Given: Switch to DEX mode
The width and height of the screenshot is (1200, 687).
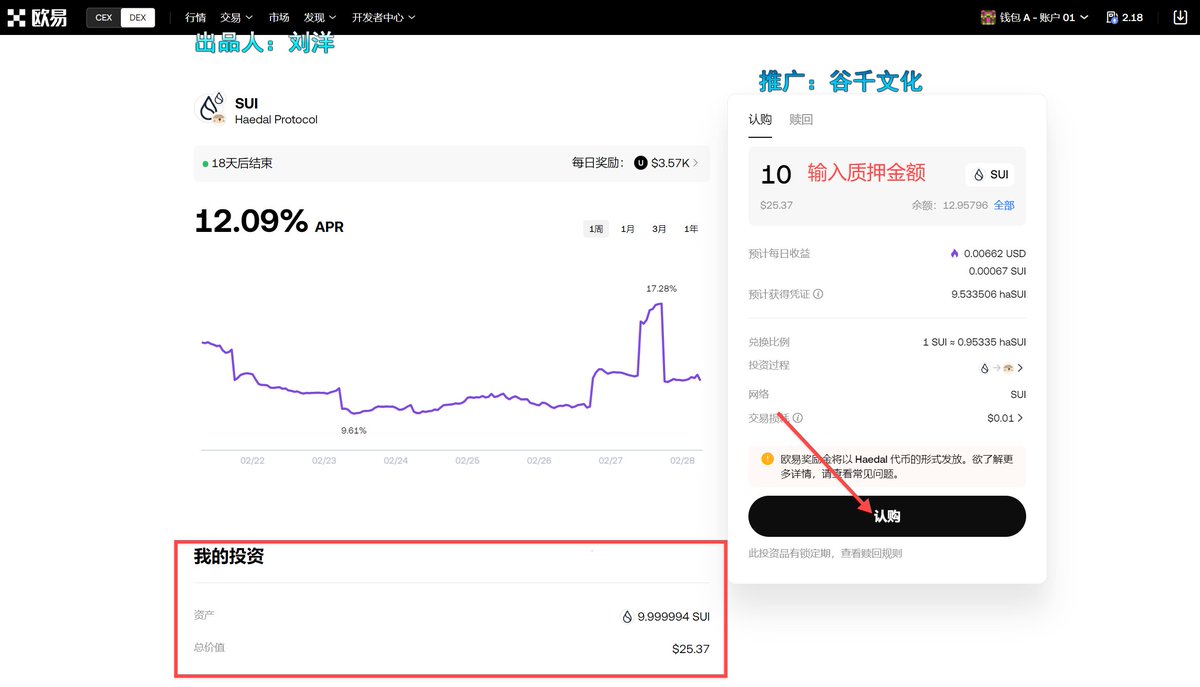Looking at the screenshot, I should click(138, 18).
